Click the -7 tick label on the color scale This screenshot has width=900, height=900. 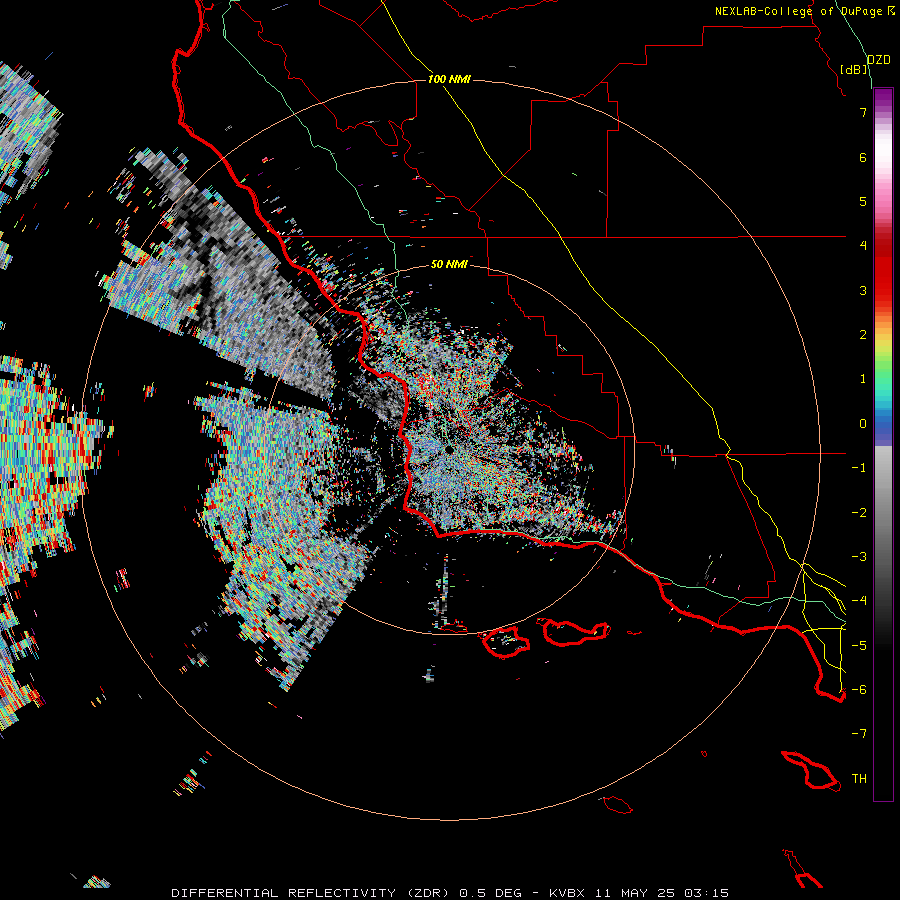tap(859, 734)
